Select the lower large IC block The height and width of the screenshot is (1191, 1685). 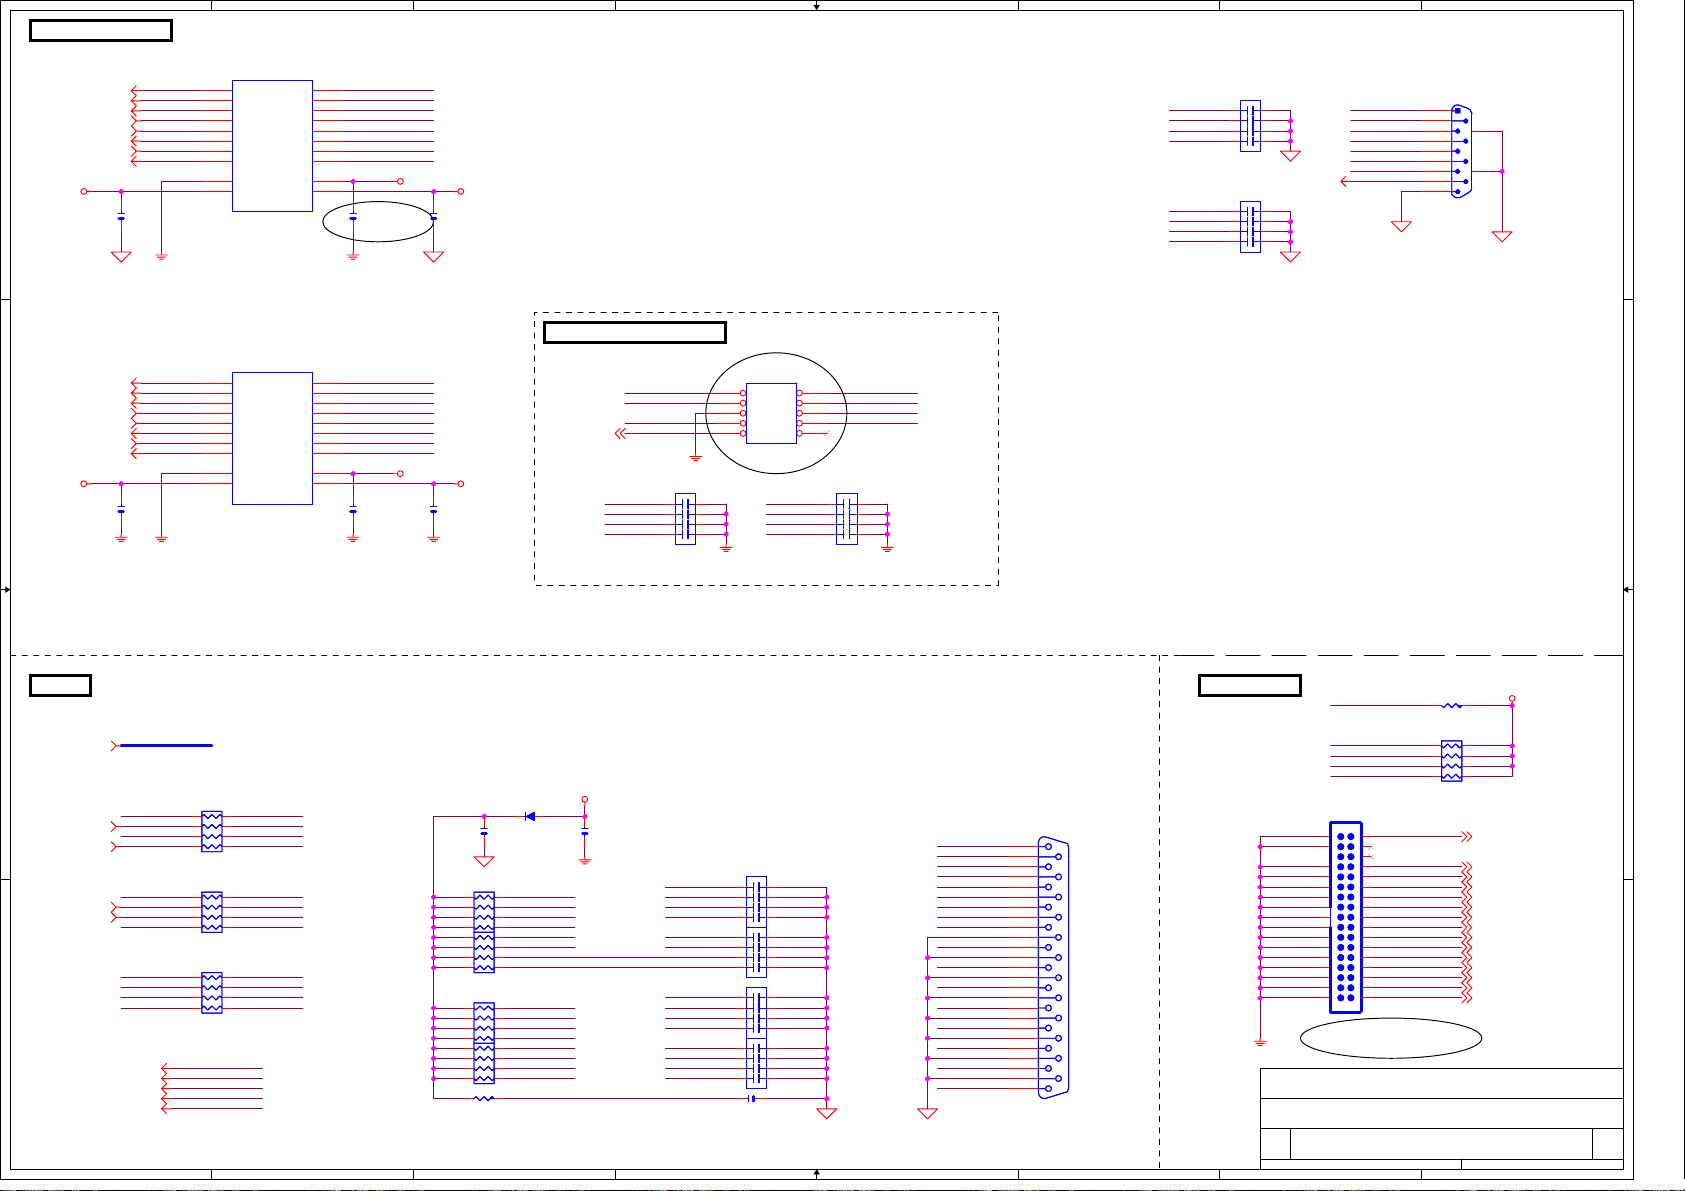tap(272, 438)
